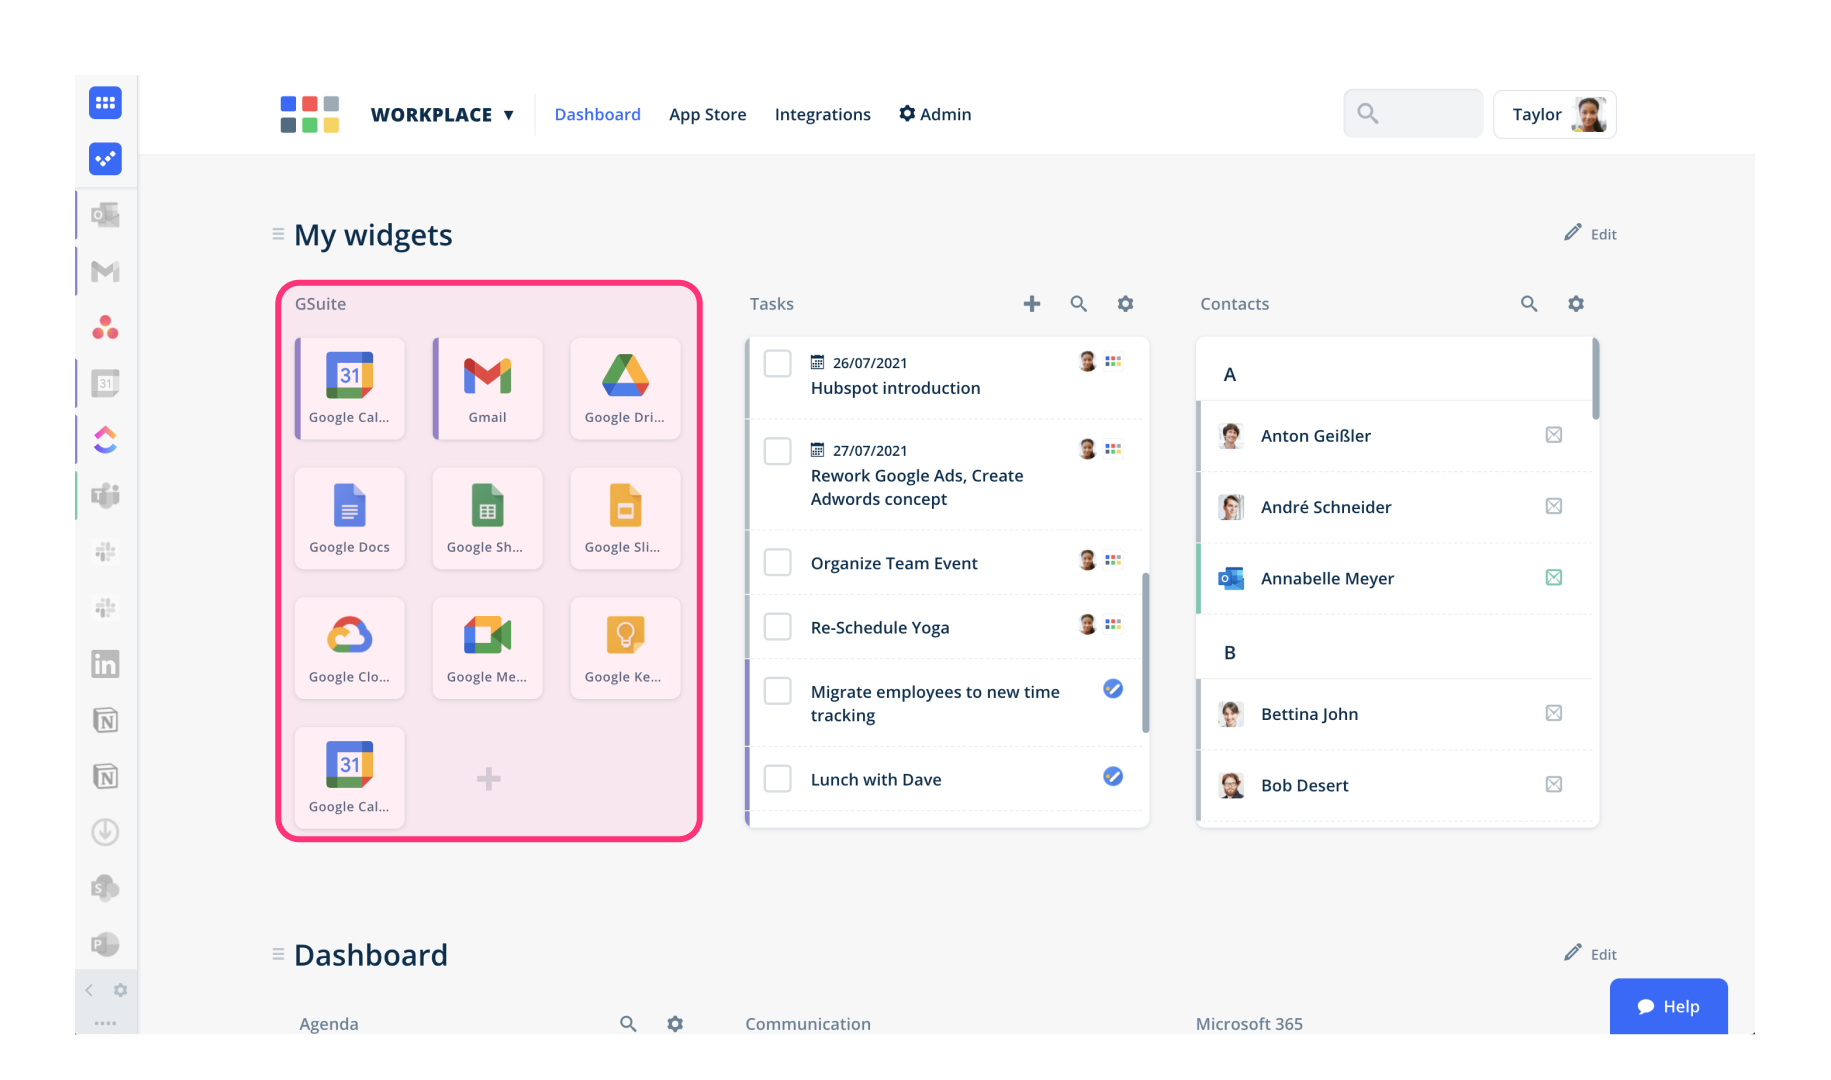Open the Gmail icon in the sidebar
Viewport: 1831px width, 1080px height.
click(105, 271)
